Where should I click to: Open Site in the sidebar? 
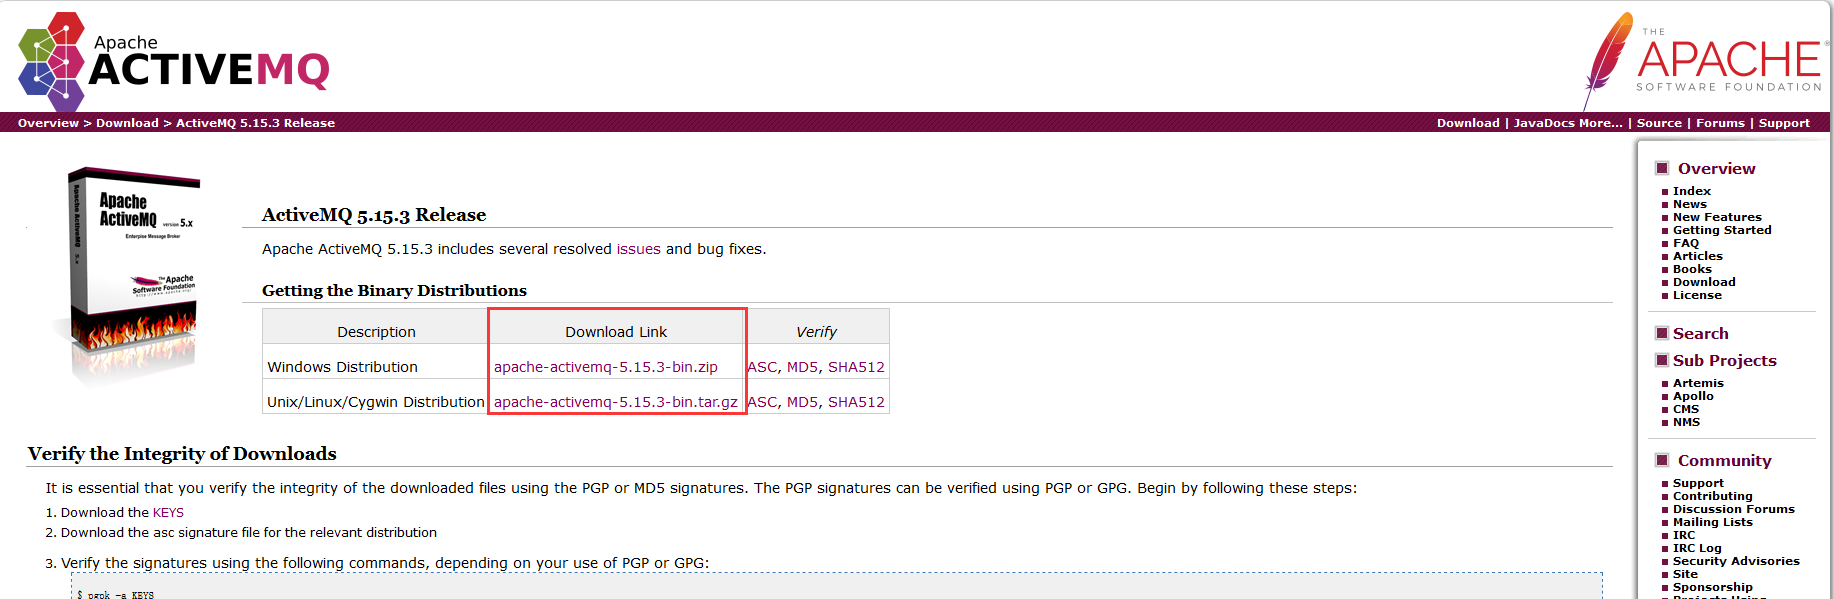1685,574
